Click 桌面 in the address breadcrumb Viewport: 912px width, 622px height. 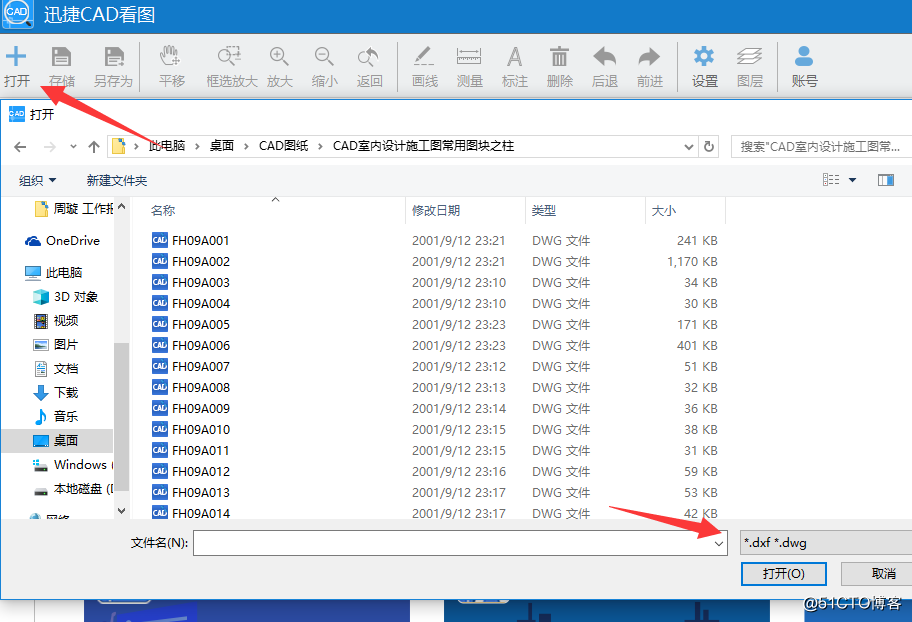click(x=222, y=145)
